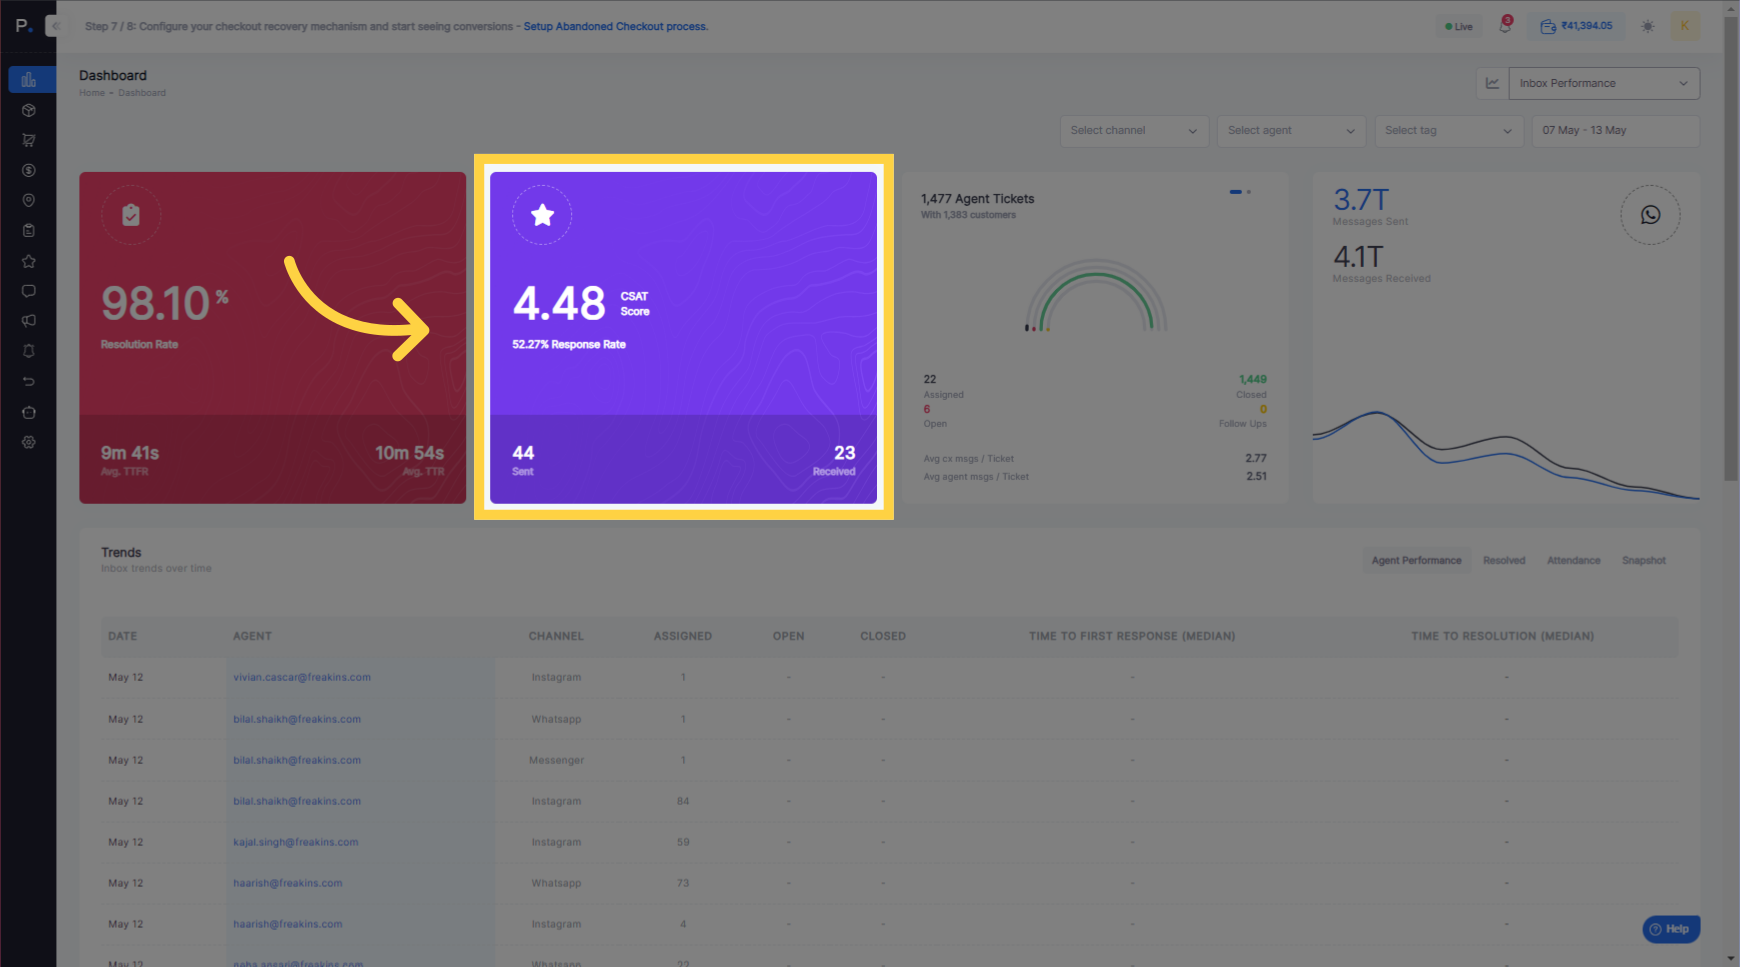Screen dimensions: 1740x967
Task: Open kajal.singh@freakins.com agent link
Action: pos(296,843)
